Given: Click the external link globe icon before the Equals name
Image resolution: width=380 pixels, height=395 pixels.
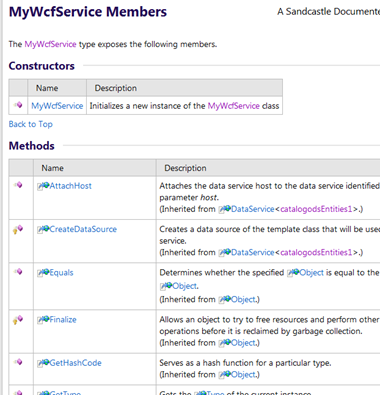Looking at the screenshot, I should coord(43,273).
